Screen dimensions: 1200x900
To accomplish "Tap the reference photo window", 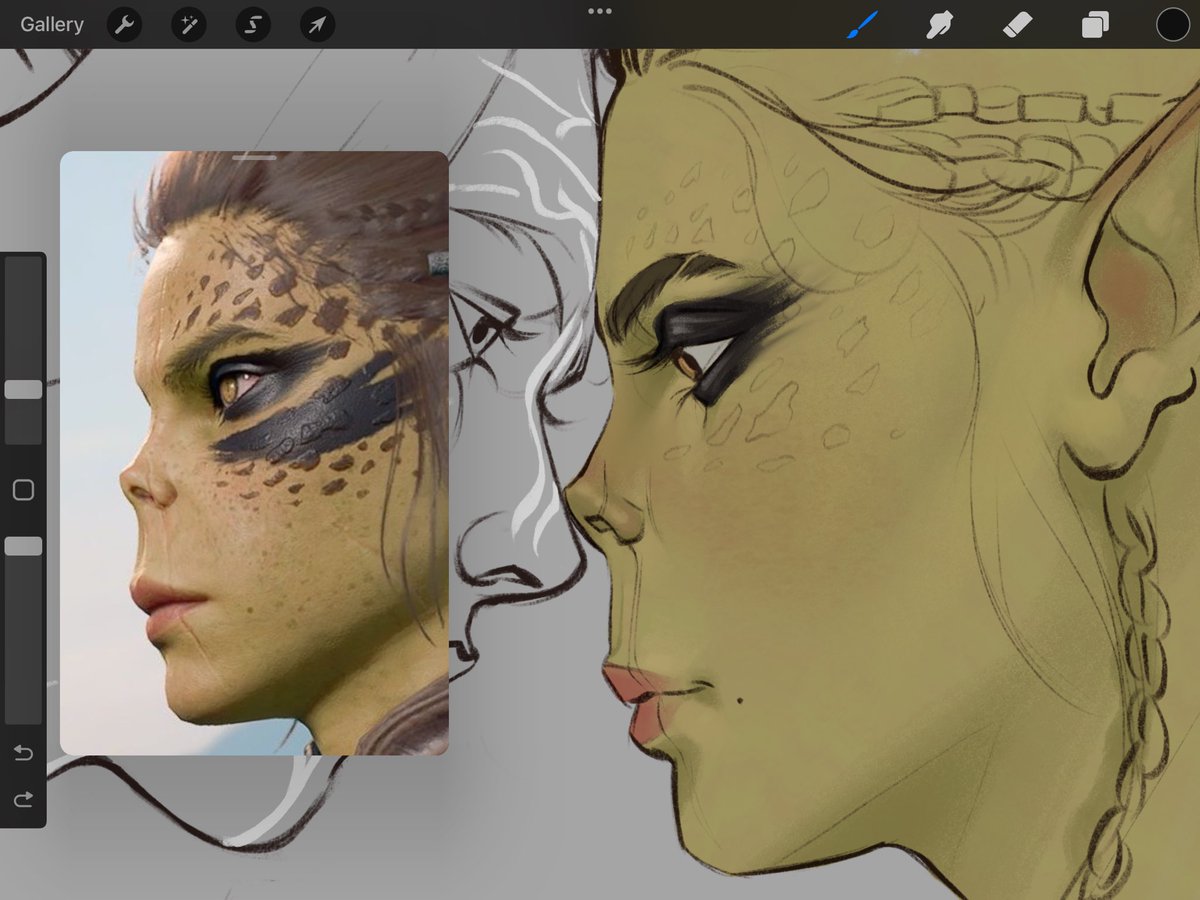I will pyautogui.click(x=254, y=453).
